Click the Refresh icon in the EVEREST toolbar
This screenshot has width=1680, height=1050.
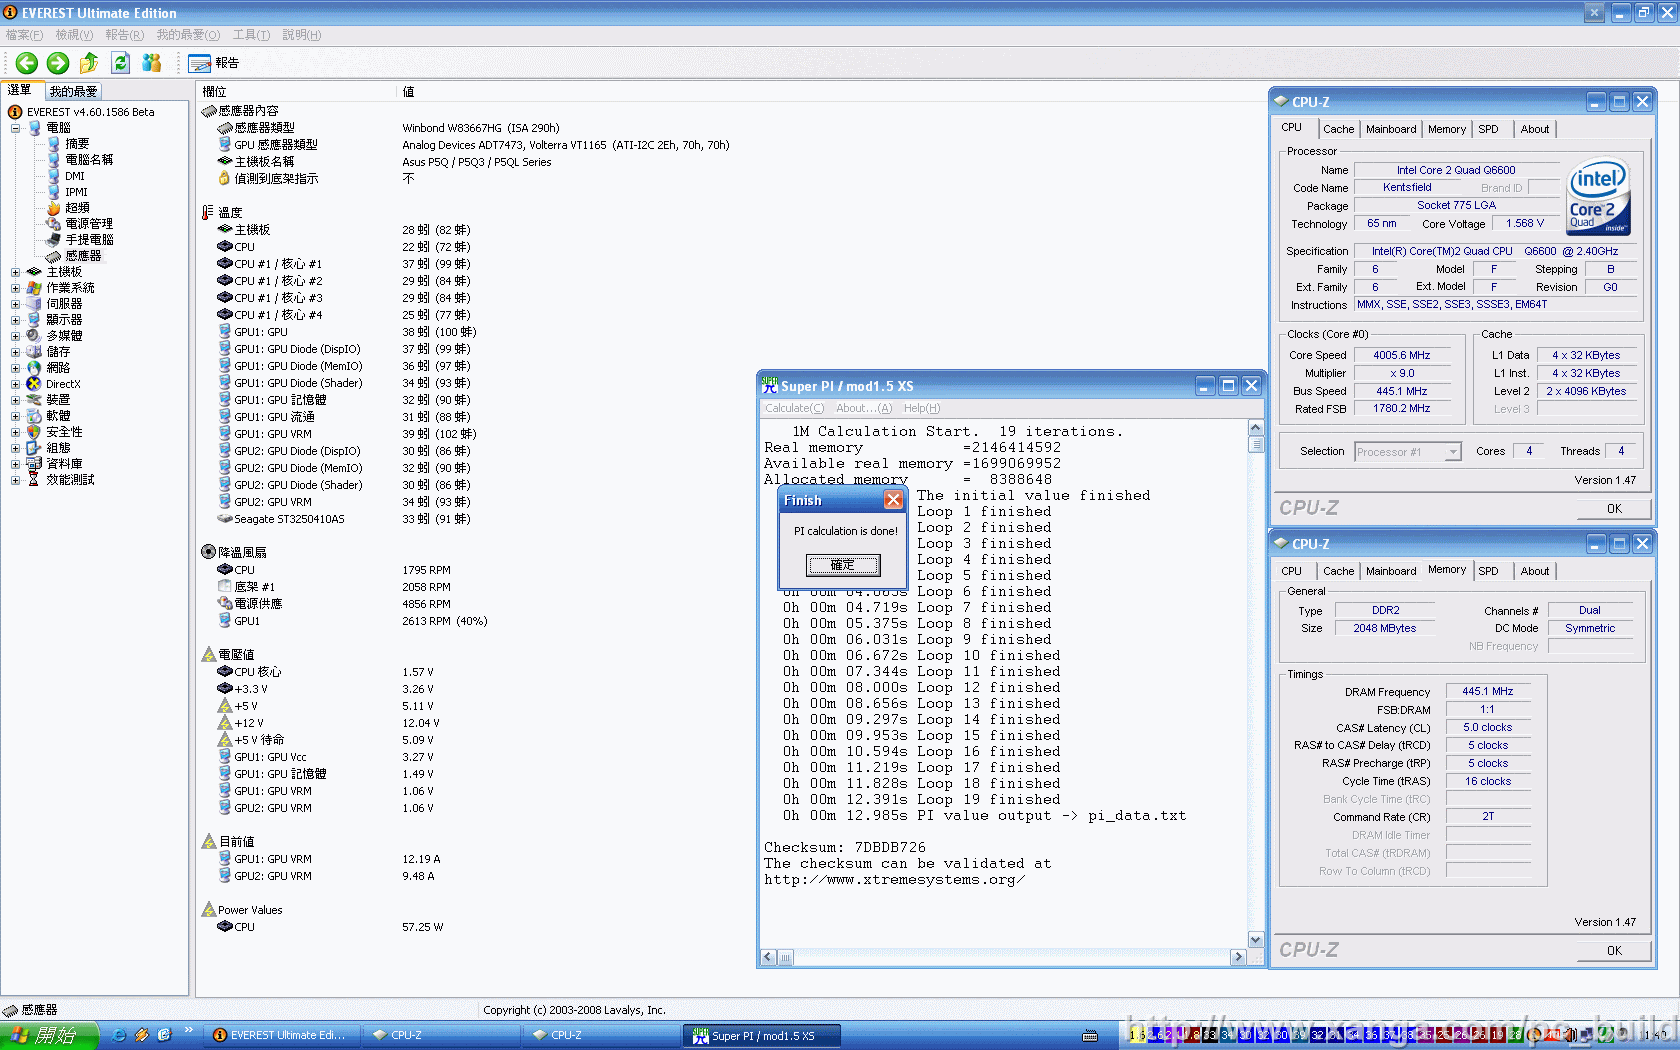pos(120,63)
